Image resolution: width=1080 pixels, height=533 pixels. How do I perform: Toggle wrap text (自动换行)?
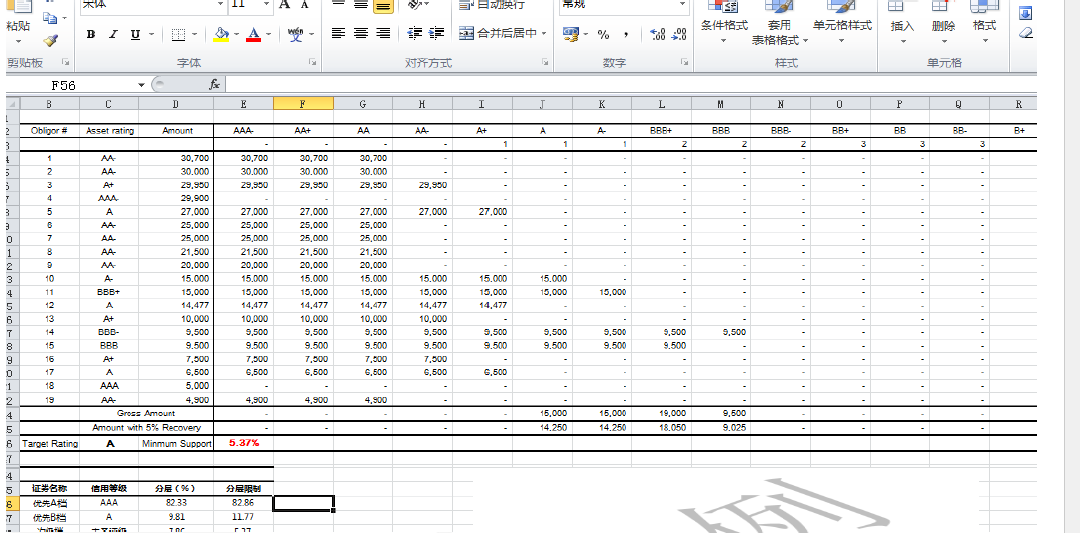[x=492, y=5]
